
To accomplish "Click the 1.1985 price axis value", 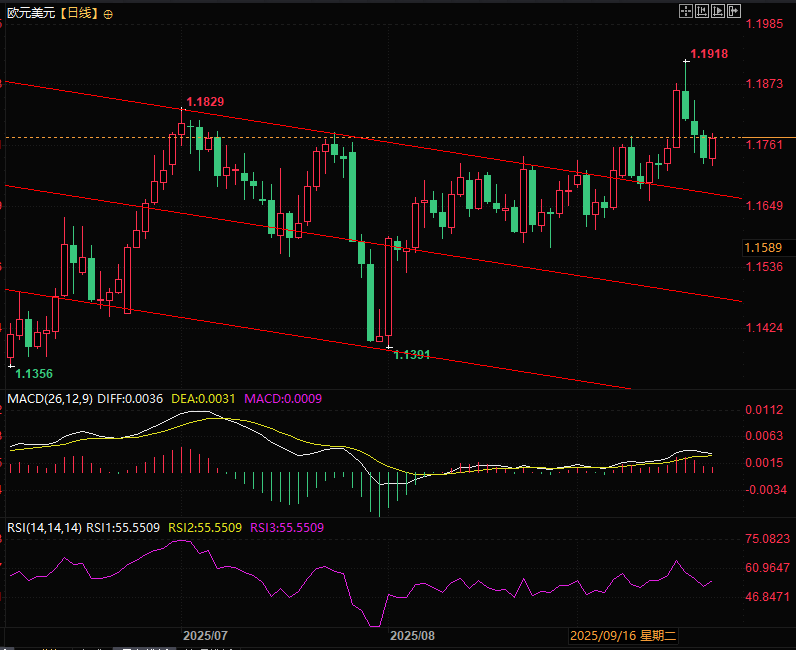I will (764, 23).
